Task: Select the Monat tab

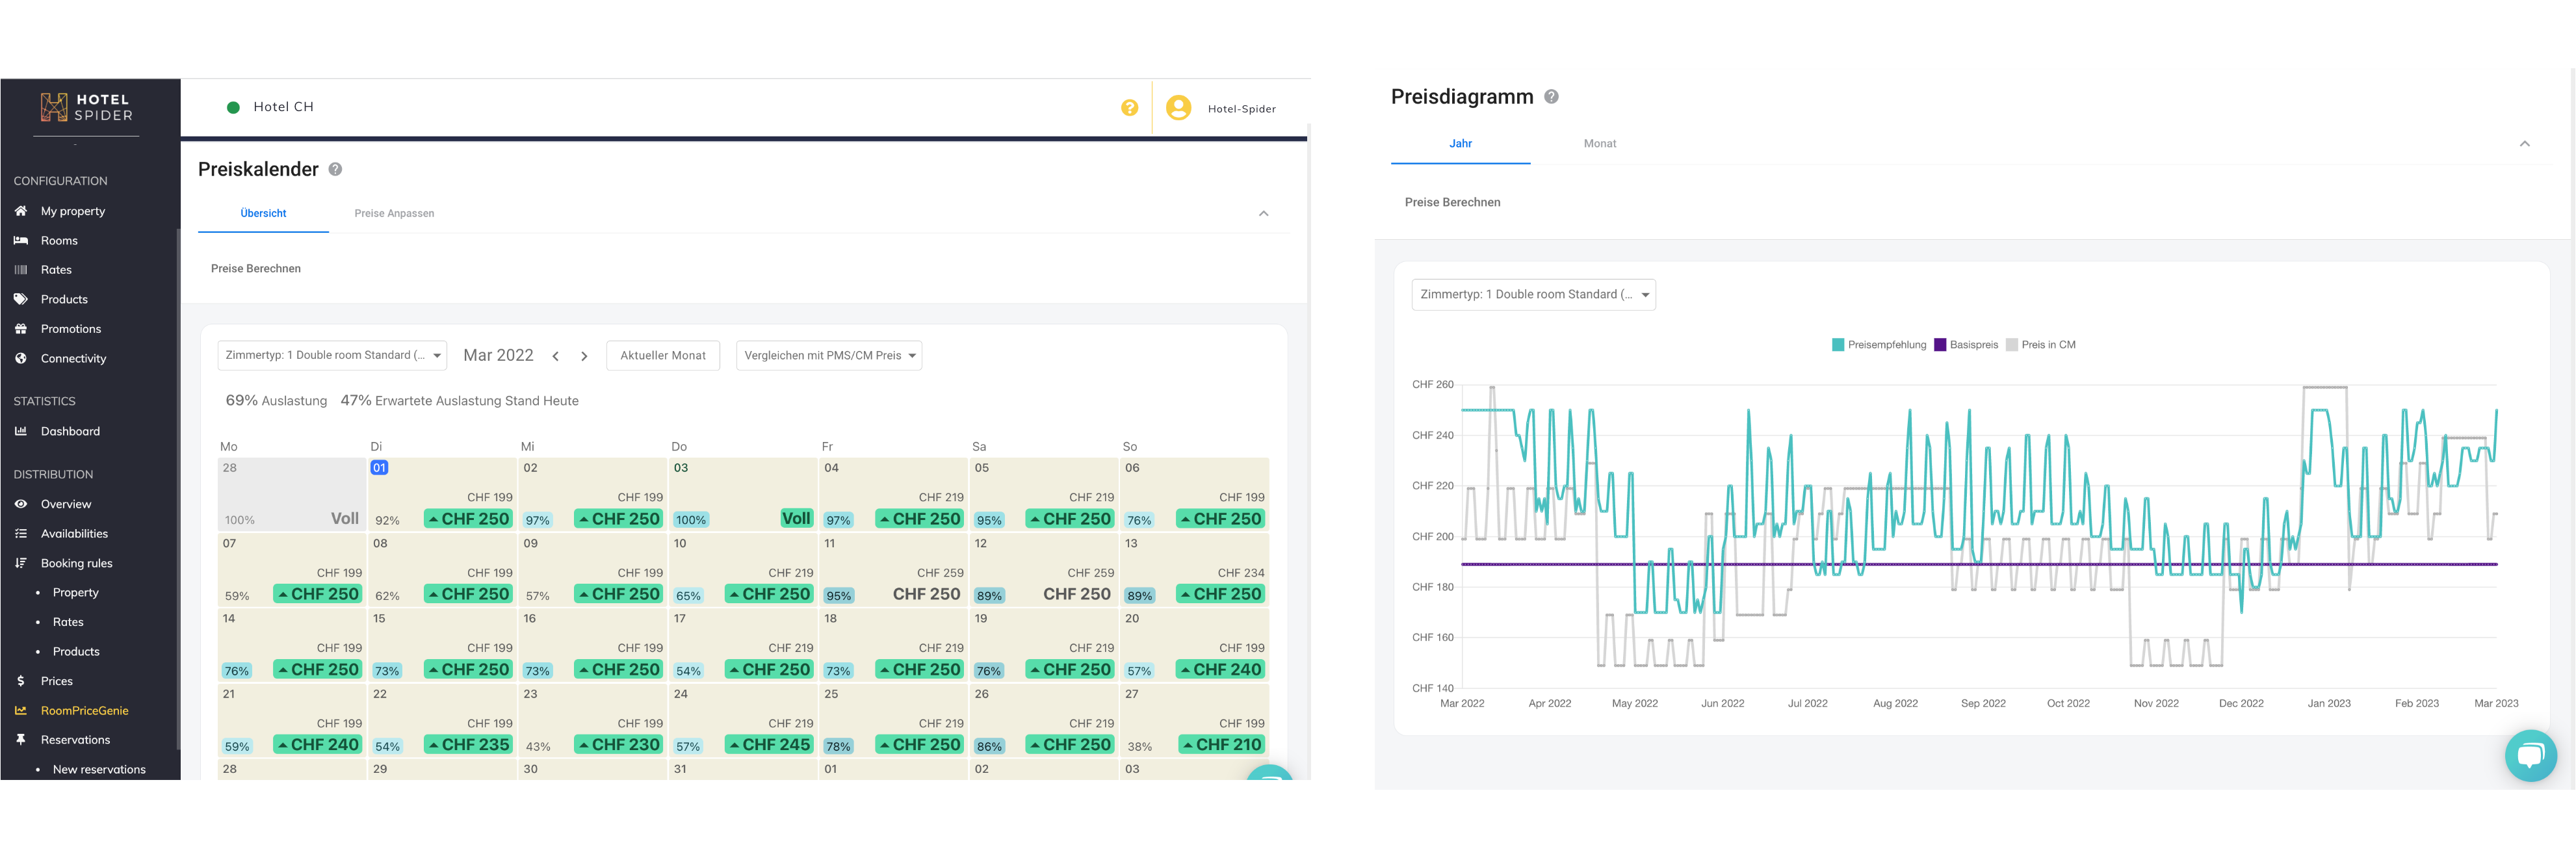Action: (x=1599, y=144)
